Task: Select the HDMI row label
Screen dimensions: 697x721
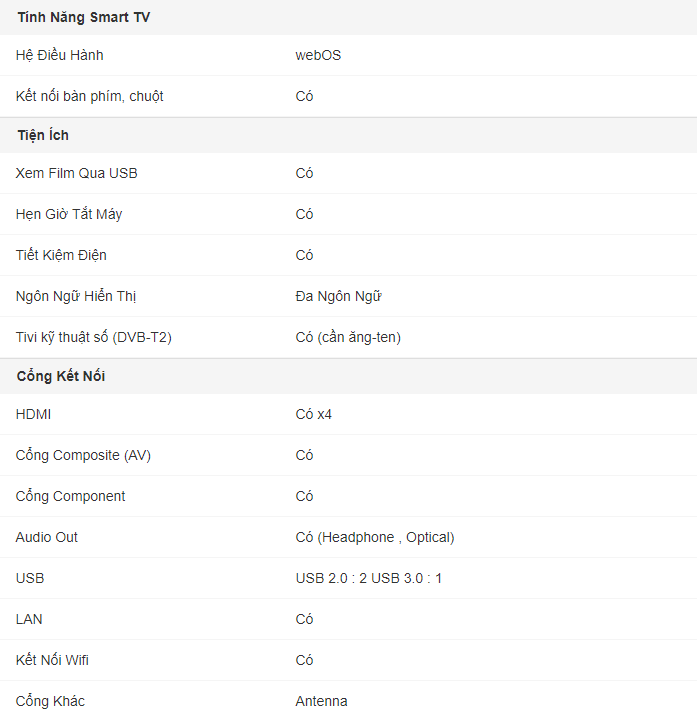Action: click(x=34, y=414)
